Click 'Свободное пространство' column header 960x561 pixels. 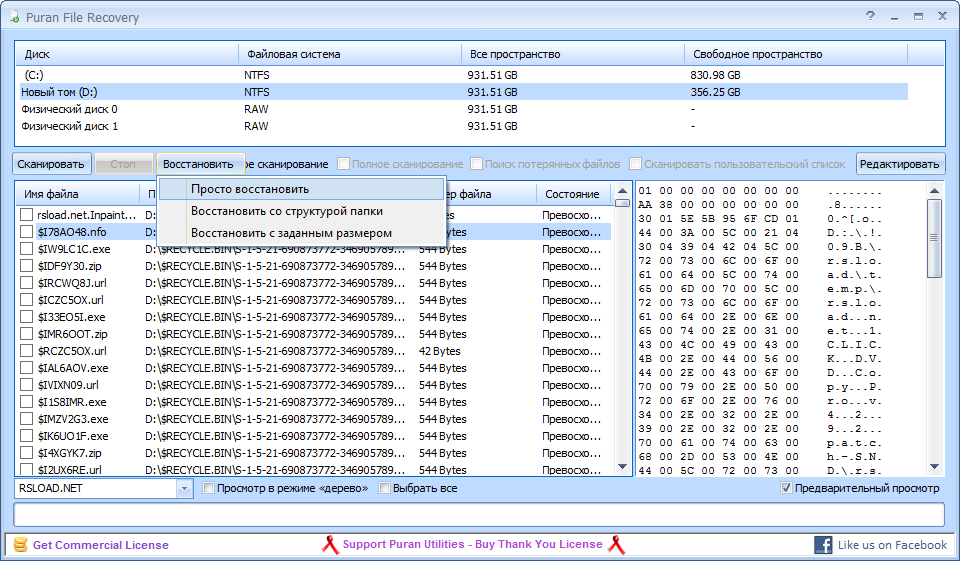coord(796,54)
